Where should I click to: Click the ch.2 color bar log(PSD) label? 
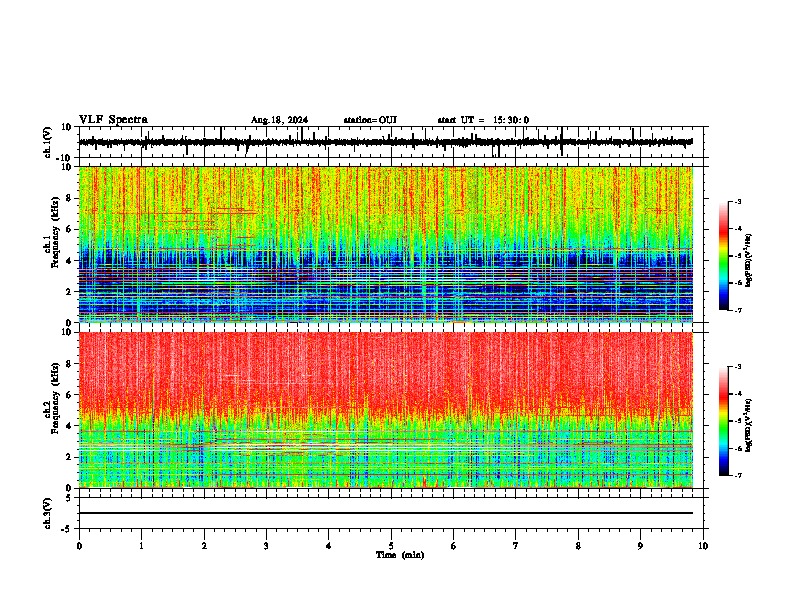point(746,425)
